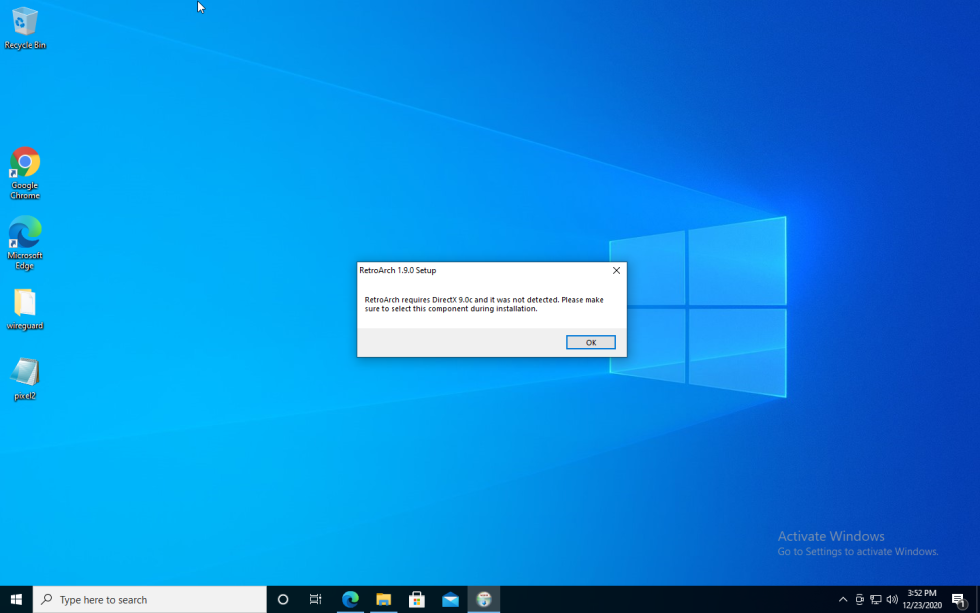Open the network status tray icon

click(875, 599)
